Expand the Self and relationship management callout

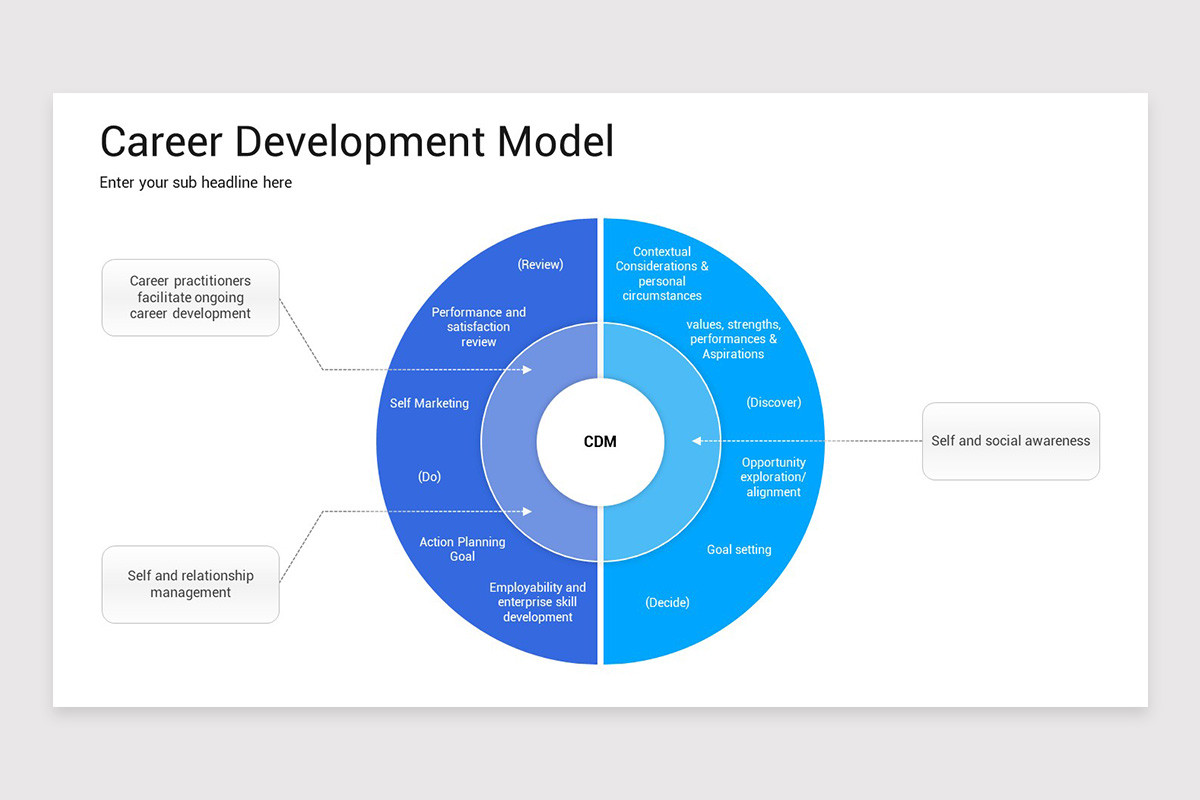tap(190, 584)
